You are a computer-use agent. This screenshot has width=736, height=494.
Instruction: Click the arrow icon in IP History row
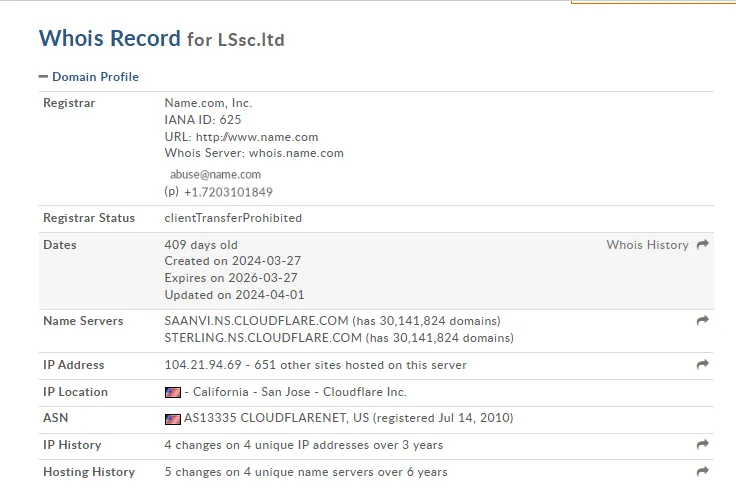[703, 445]
